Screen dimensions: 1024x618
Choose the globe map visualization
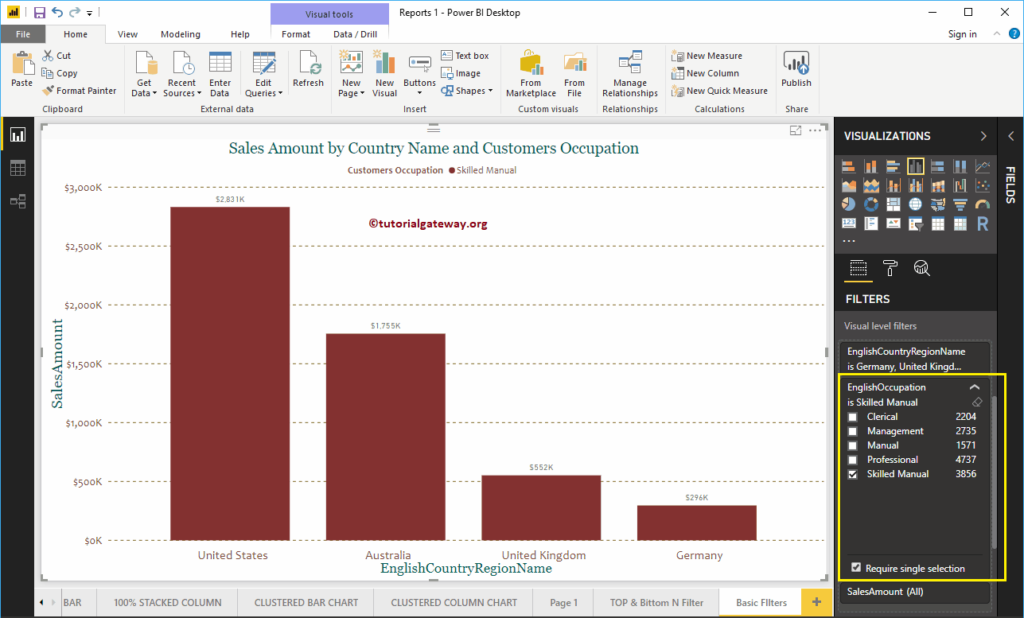tap(915, 204)
